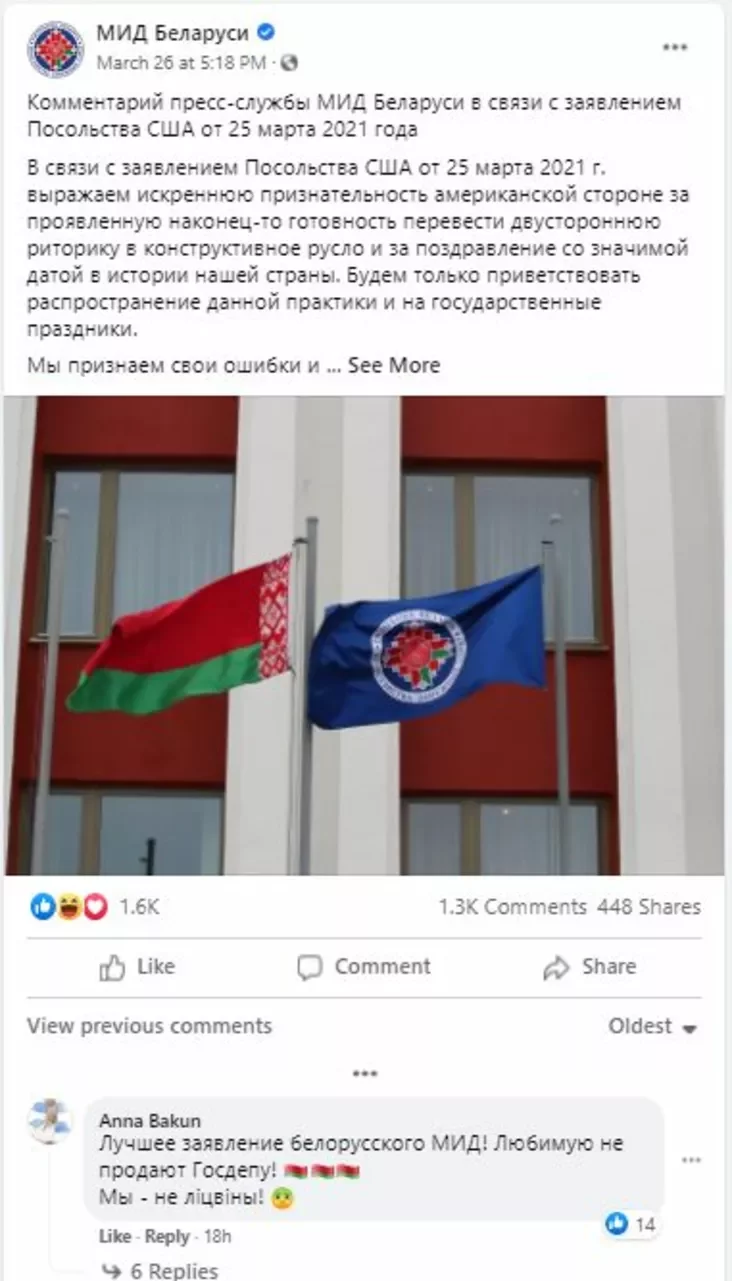Open the 448 Shares link
The image size is (732, 1281).
649,907
